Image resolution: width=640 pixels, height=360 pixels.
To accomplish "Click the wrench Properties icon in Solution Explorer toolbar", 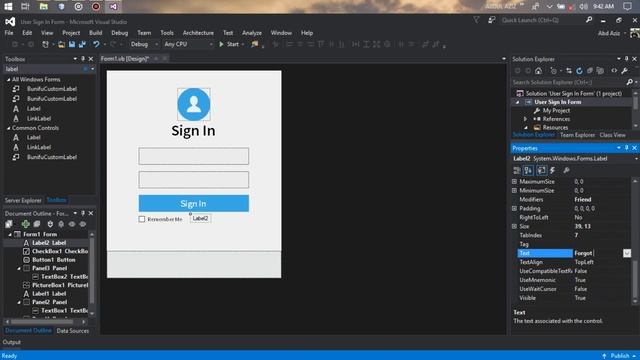I will [624, 71].
